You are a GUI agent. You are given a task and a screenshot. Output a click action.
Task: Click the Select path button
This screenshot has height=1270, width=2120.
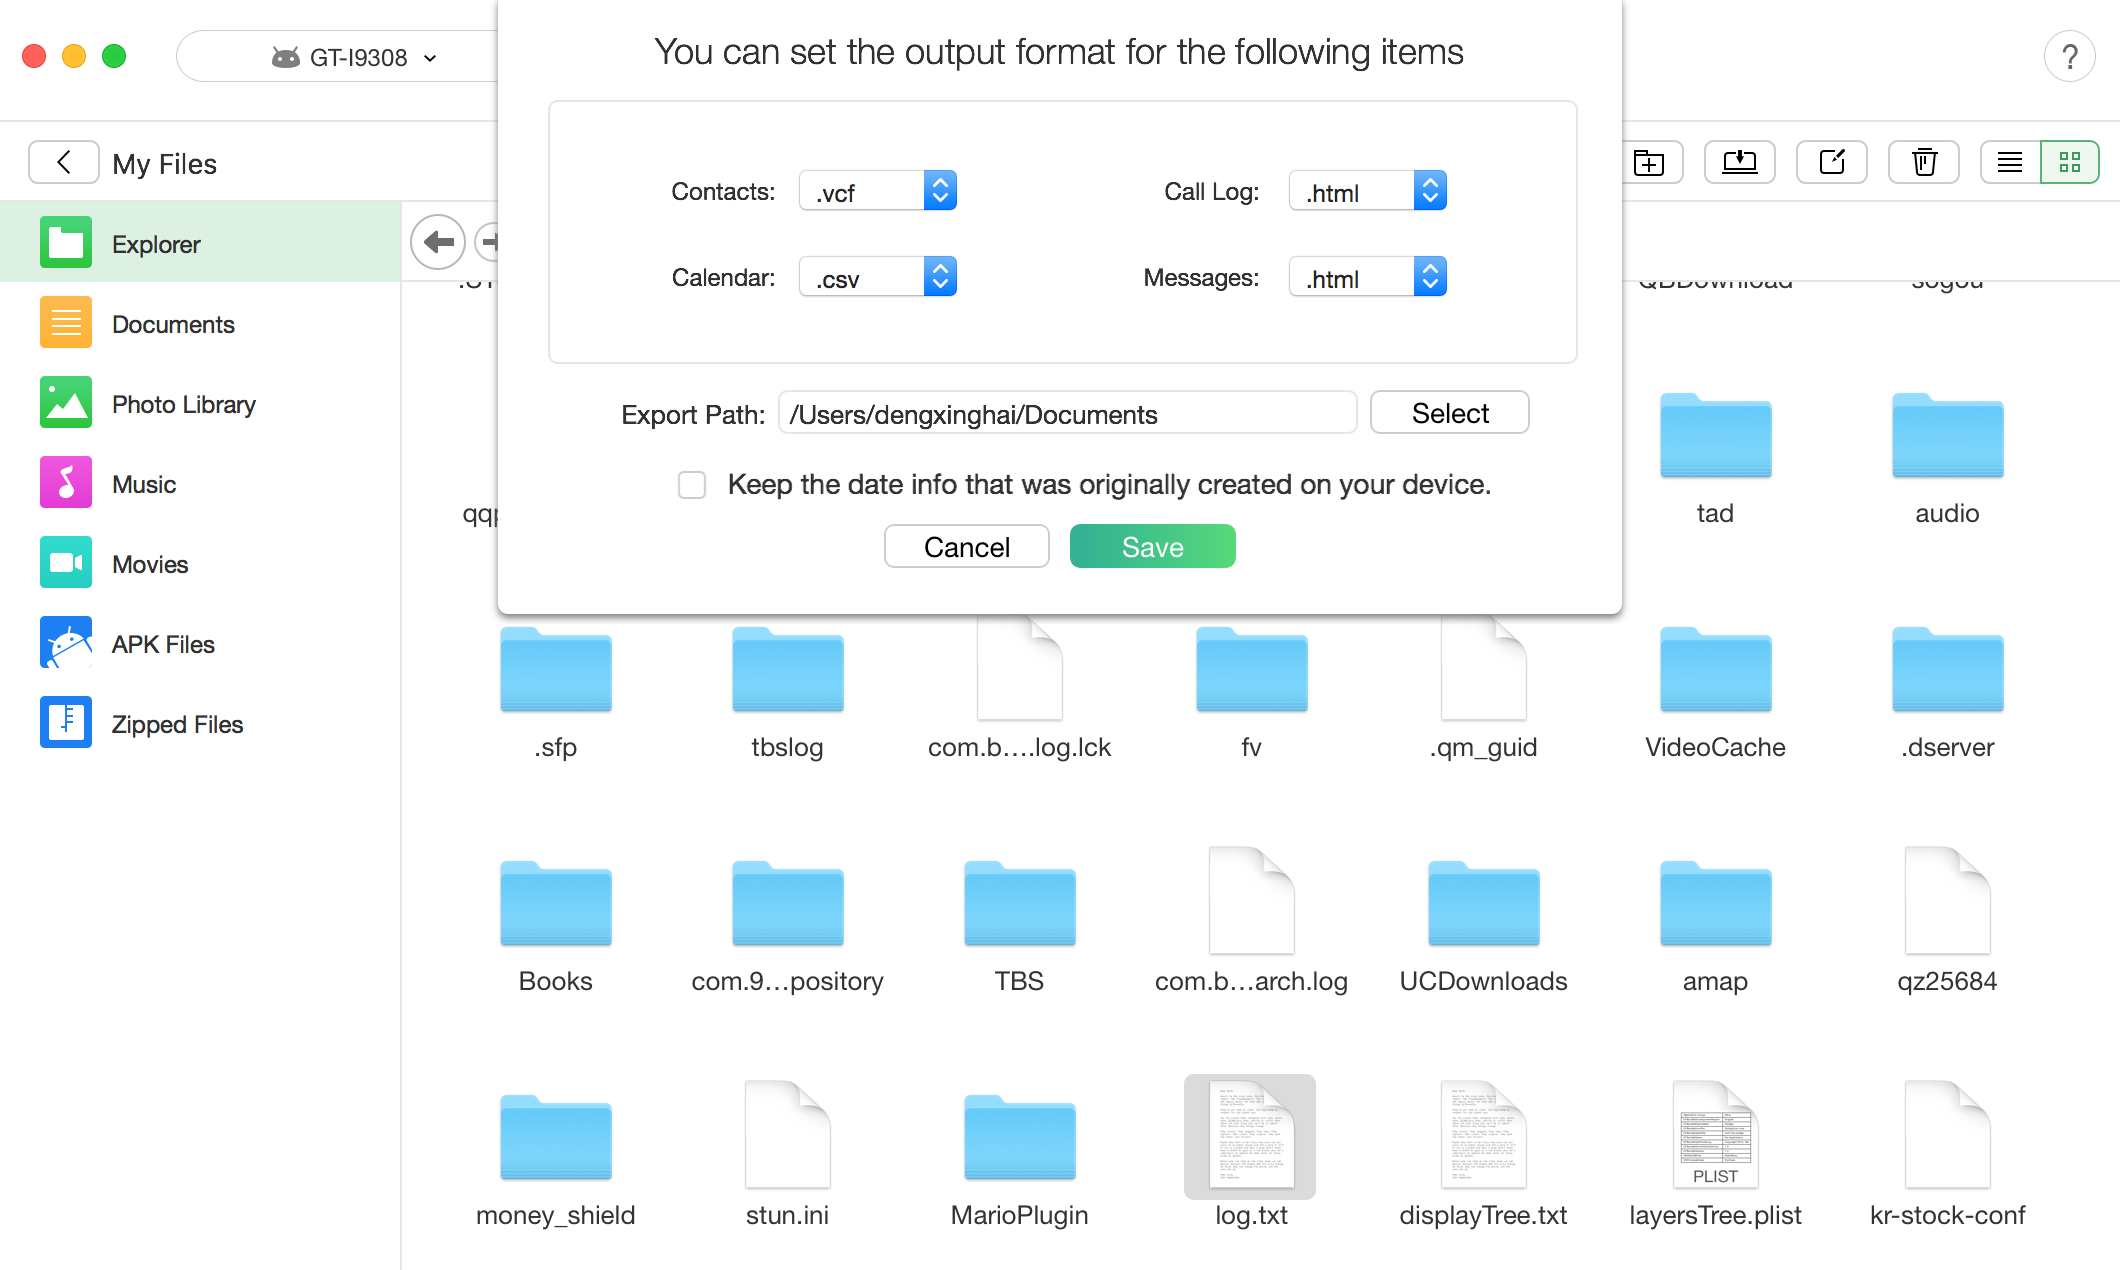point(1450,413)
